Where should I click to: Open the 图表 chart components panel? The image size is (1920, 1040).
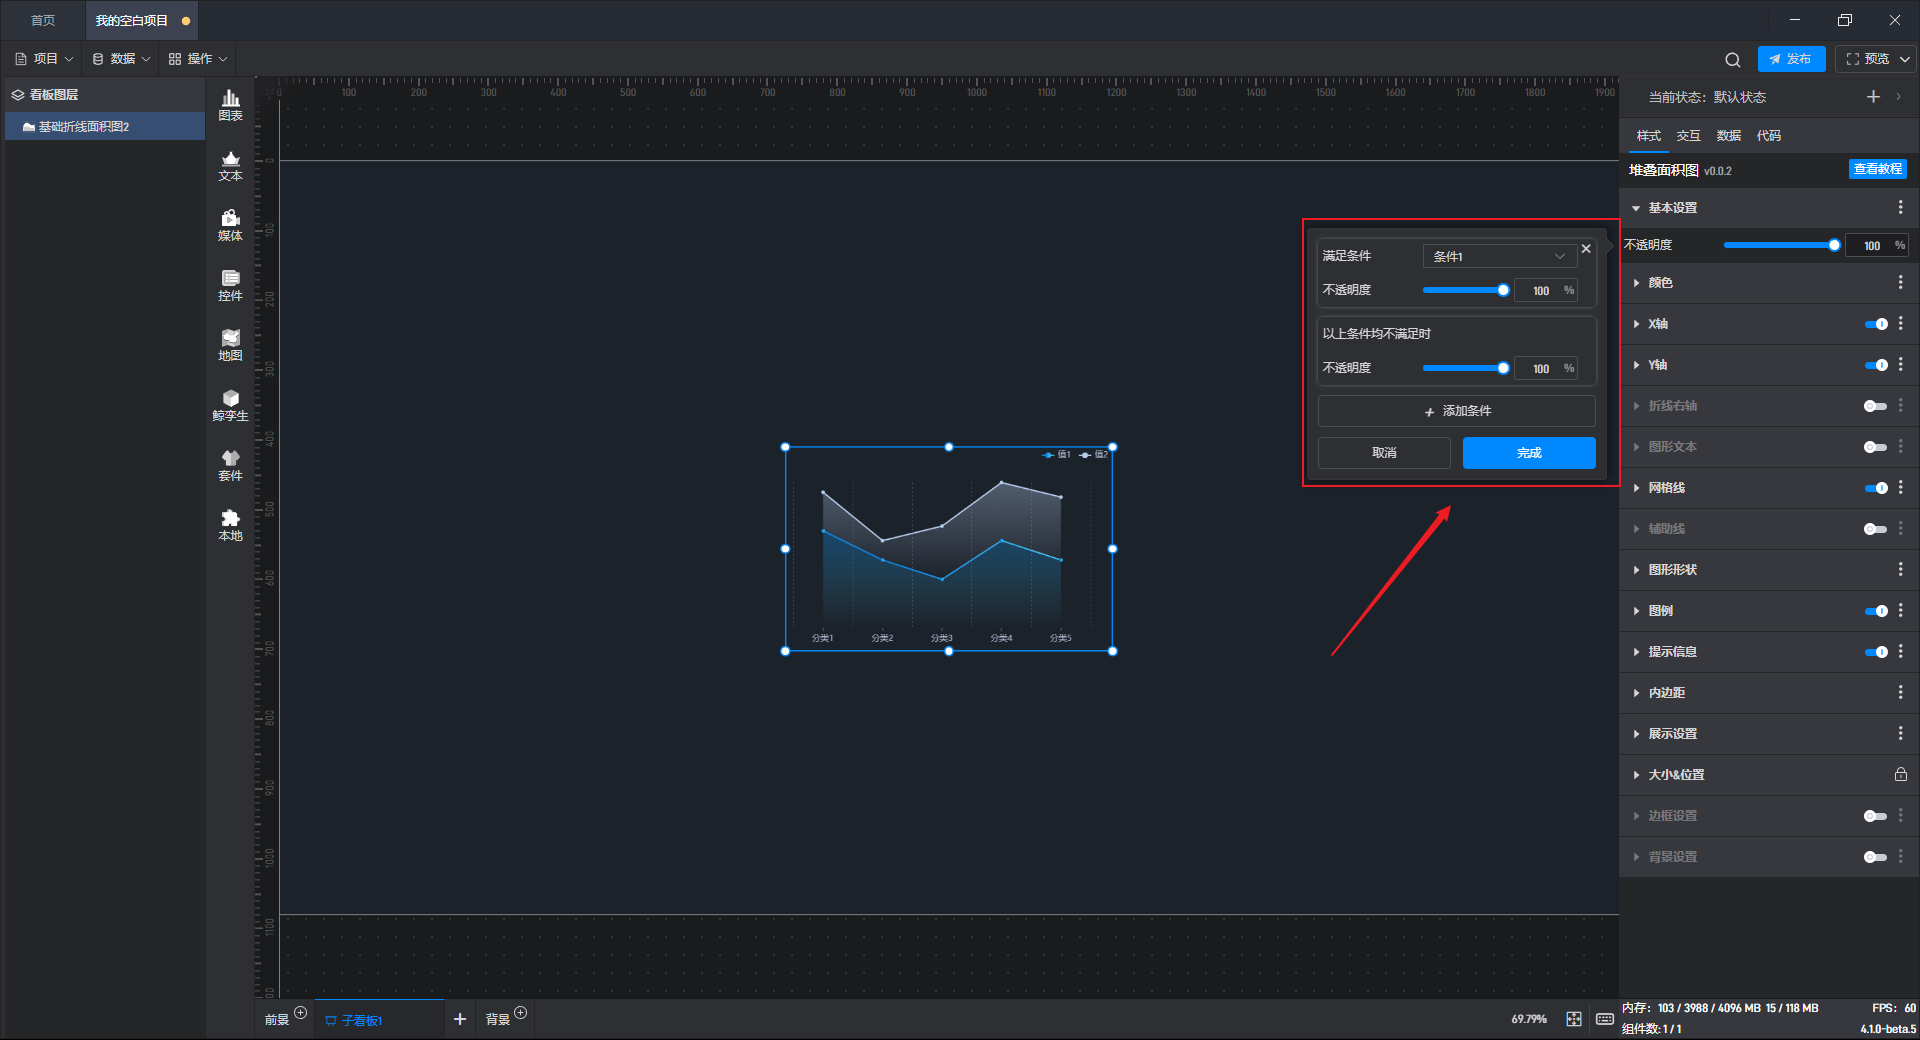tap(230, 105)
